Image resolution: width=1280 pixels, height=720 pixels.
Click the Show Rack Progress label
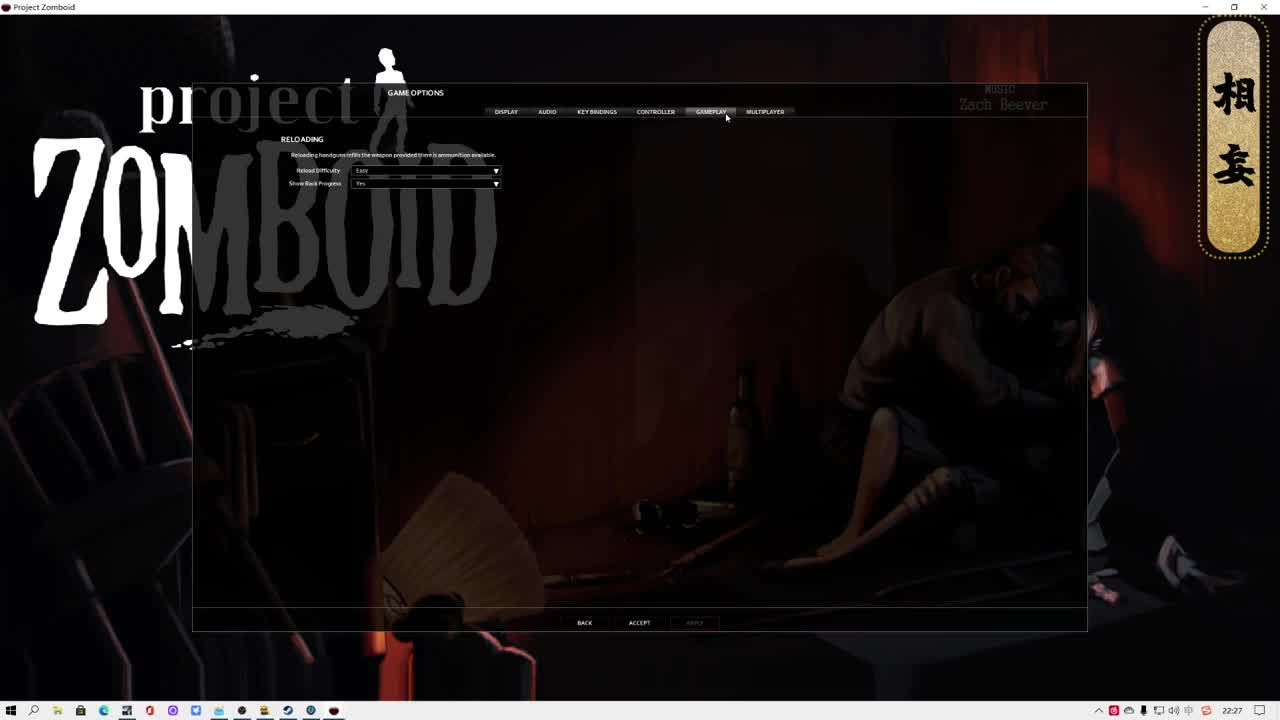pyautogui.click(x=315, y=184)
